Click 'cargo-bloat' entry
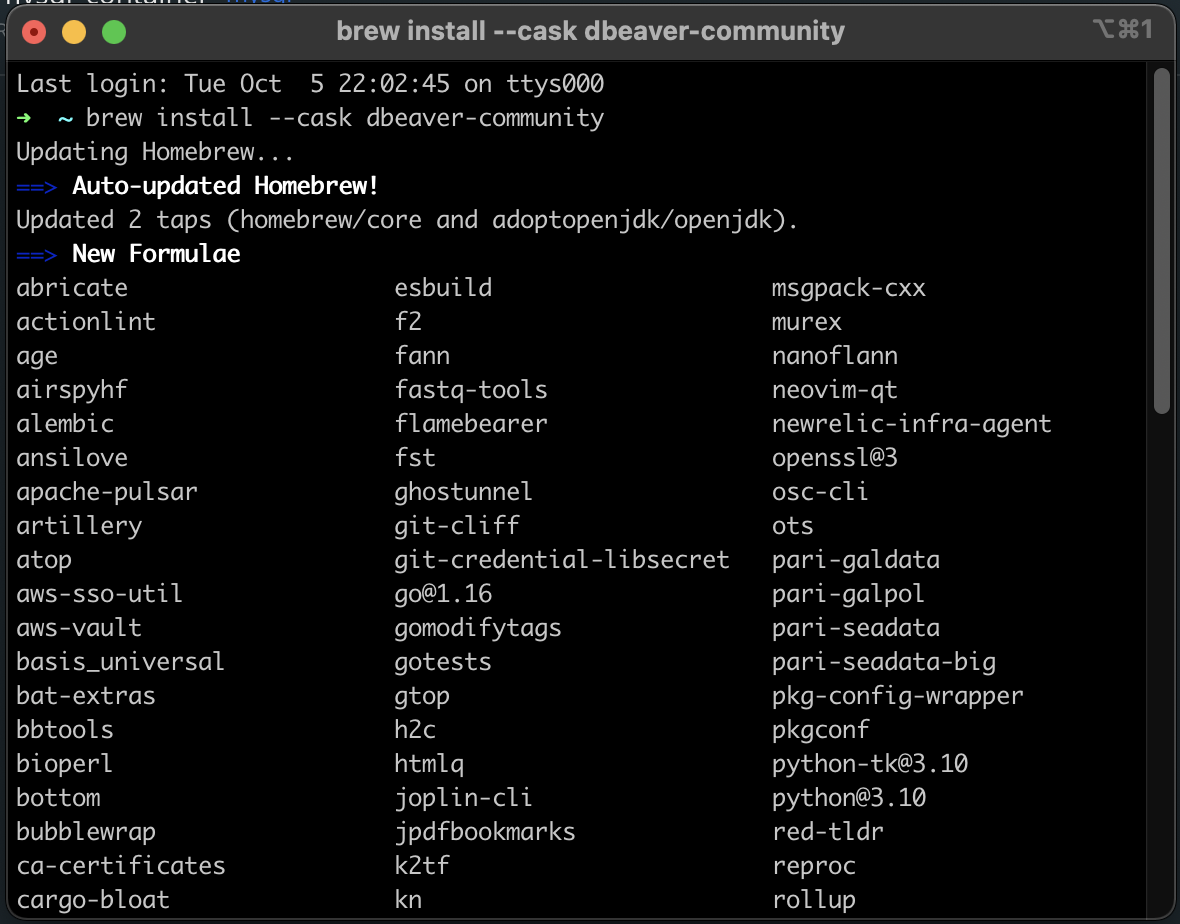1180x924 pixels. click(93, 900)
